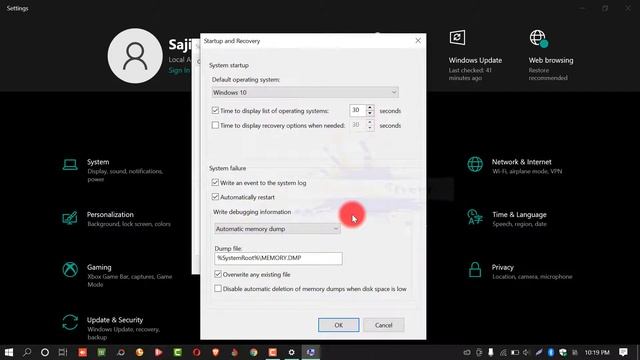The width and height of the screenshot is (640, 360).
Task: Uncheck 'Write an event to the system log'
Action: [x=216, y=182]
